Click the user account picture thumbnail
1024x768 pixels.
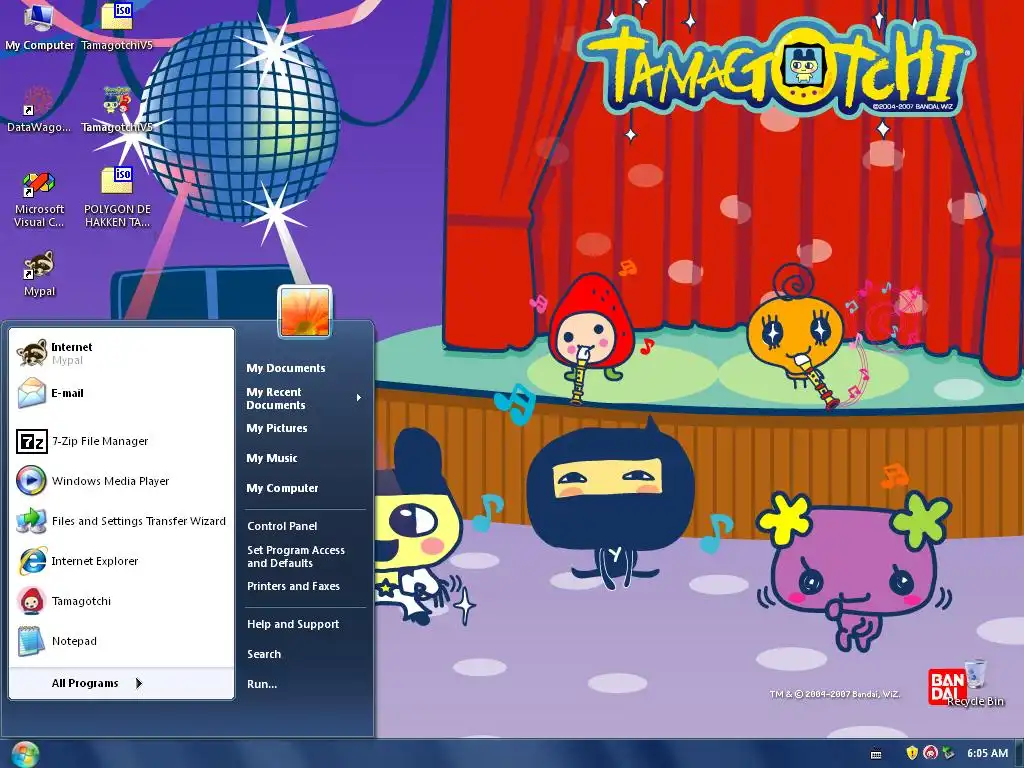(x=305, y=312)
